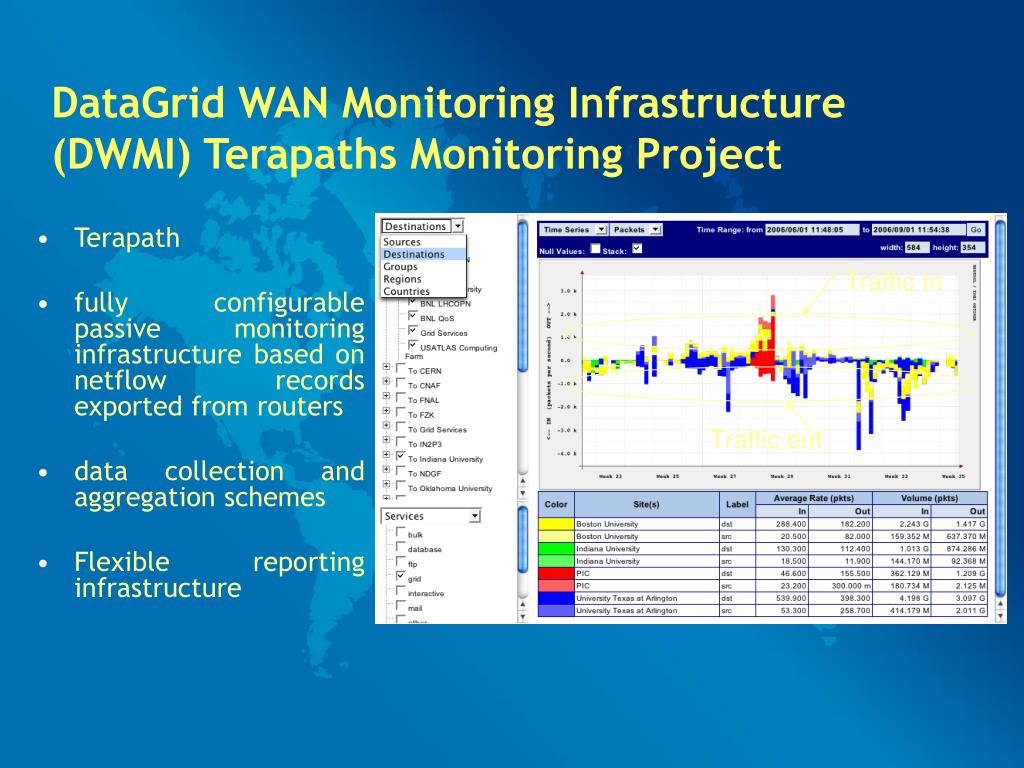Click the main panel vertical scrollbar thumb

[x=1000, y=409]
